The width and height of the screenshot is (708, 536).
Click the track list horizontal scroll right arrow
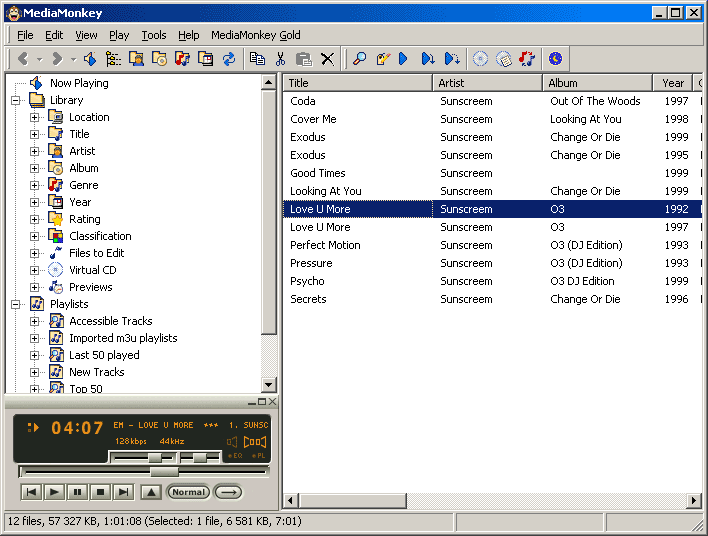(x=694, y=500)
